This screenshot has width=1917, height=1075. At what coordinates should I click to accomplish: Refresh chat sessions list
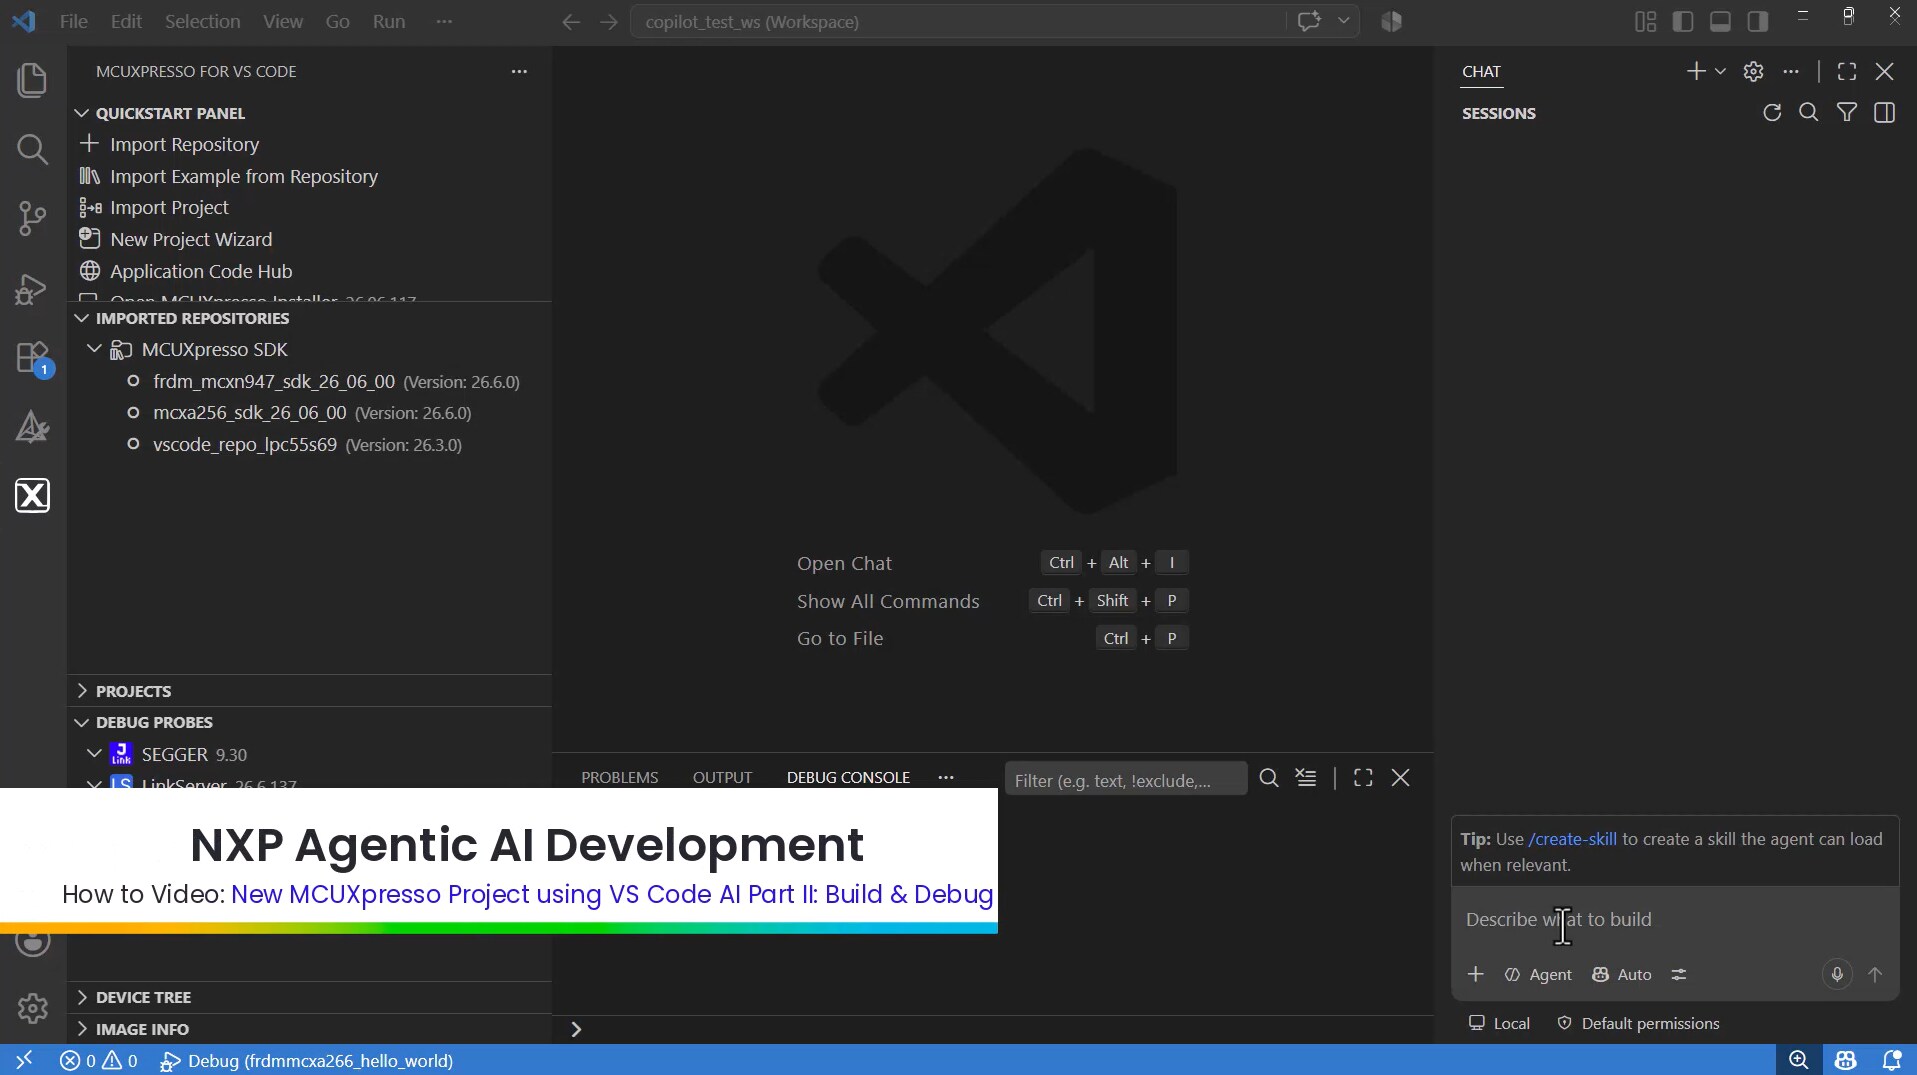(1772, 113)
